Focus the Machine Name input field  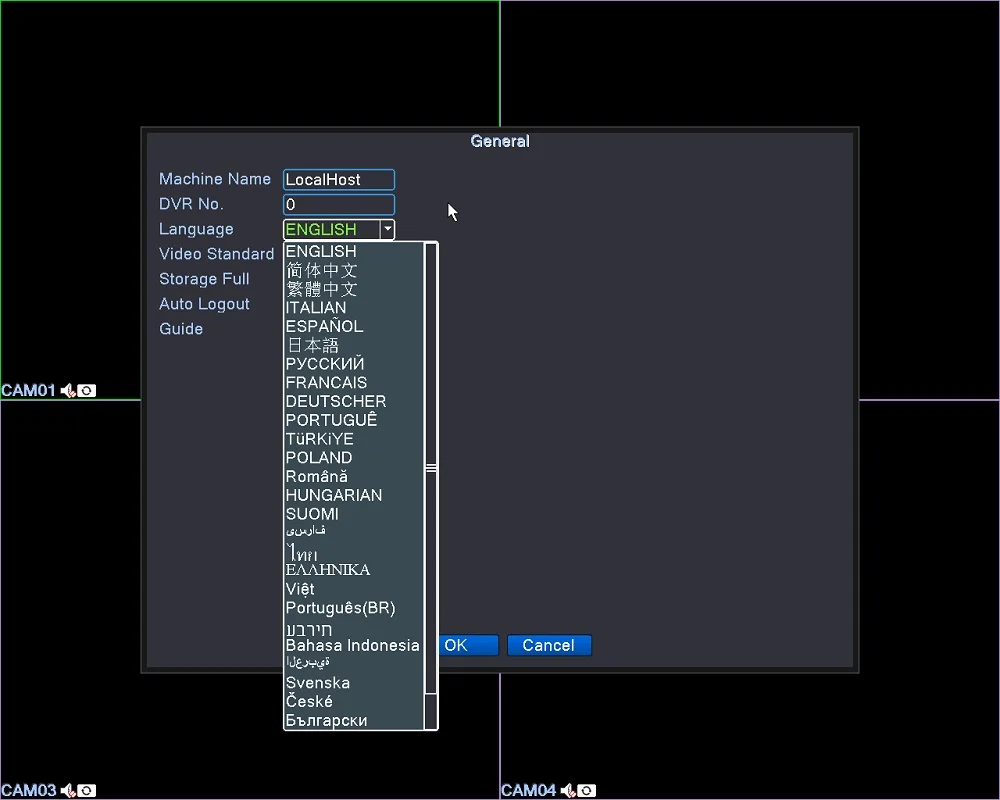339,180
